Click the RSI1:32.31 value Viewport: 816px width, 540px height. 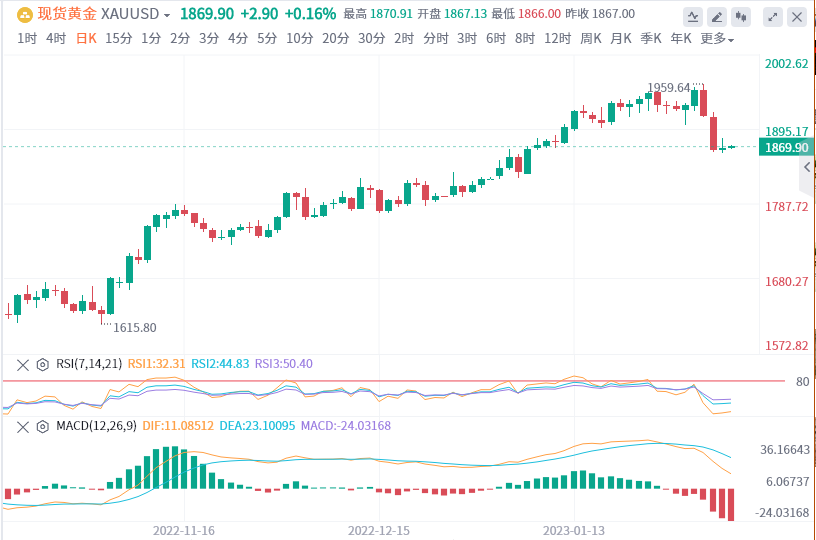(157, 364)
